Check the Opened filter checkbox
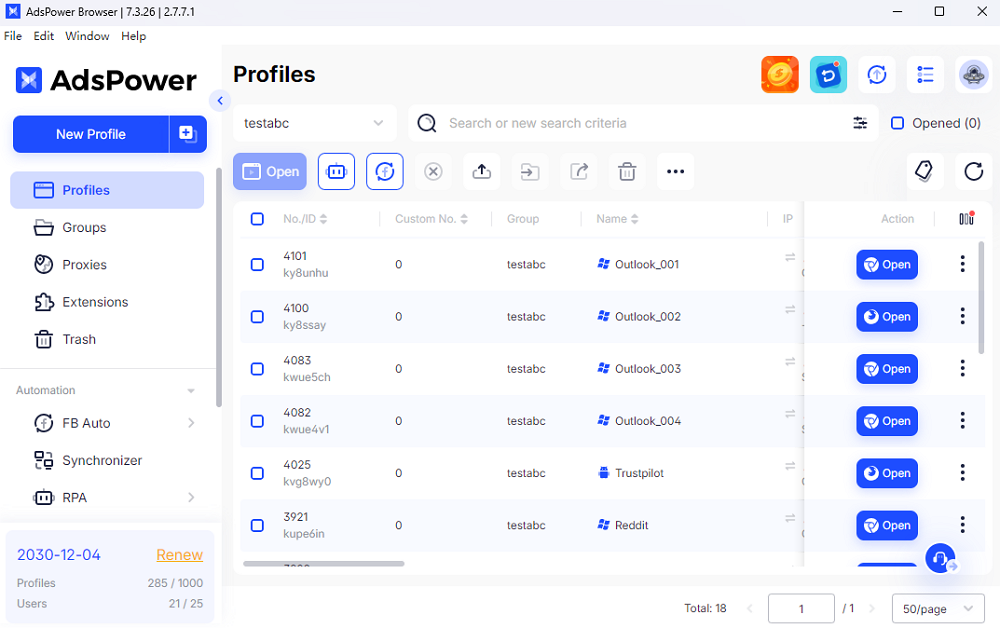The height and width of the screenshot is (628, 1000). [895, 123]
